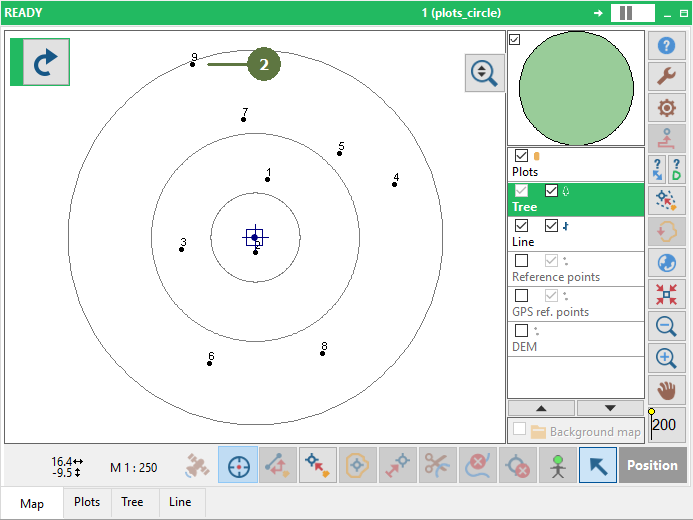Enable the DEM layer checkbox

(522, 330)
